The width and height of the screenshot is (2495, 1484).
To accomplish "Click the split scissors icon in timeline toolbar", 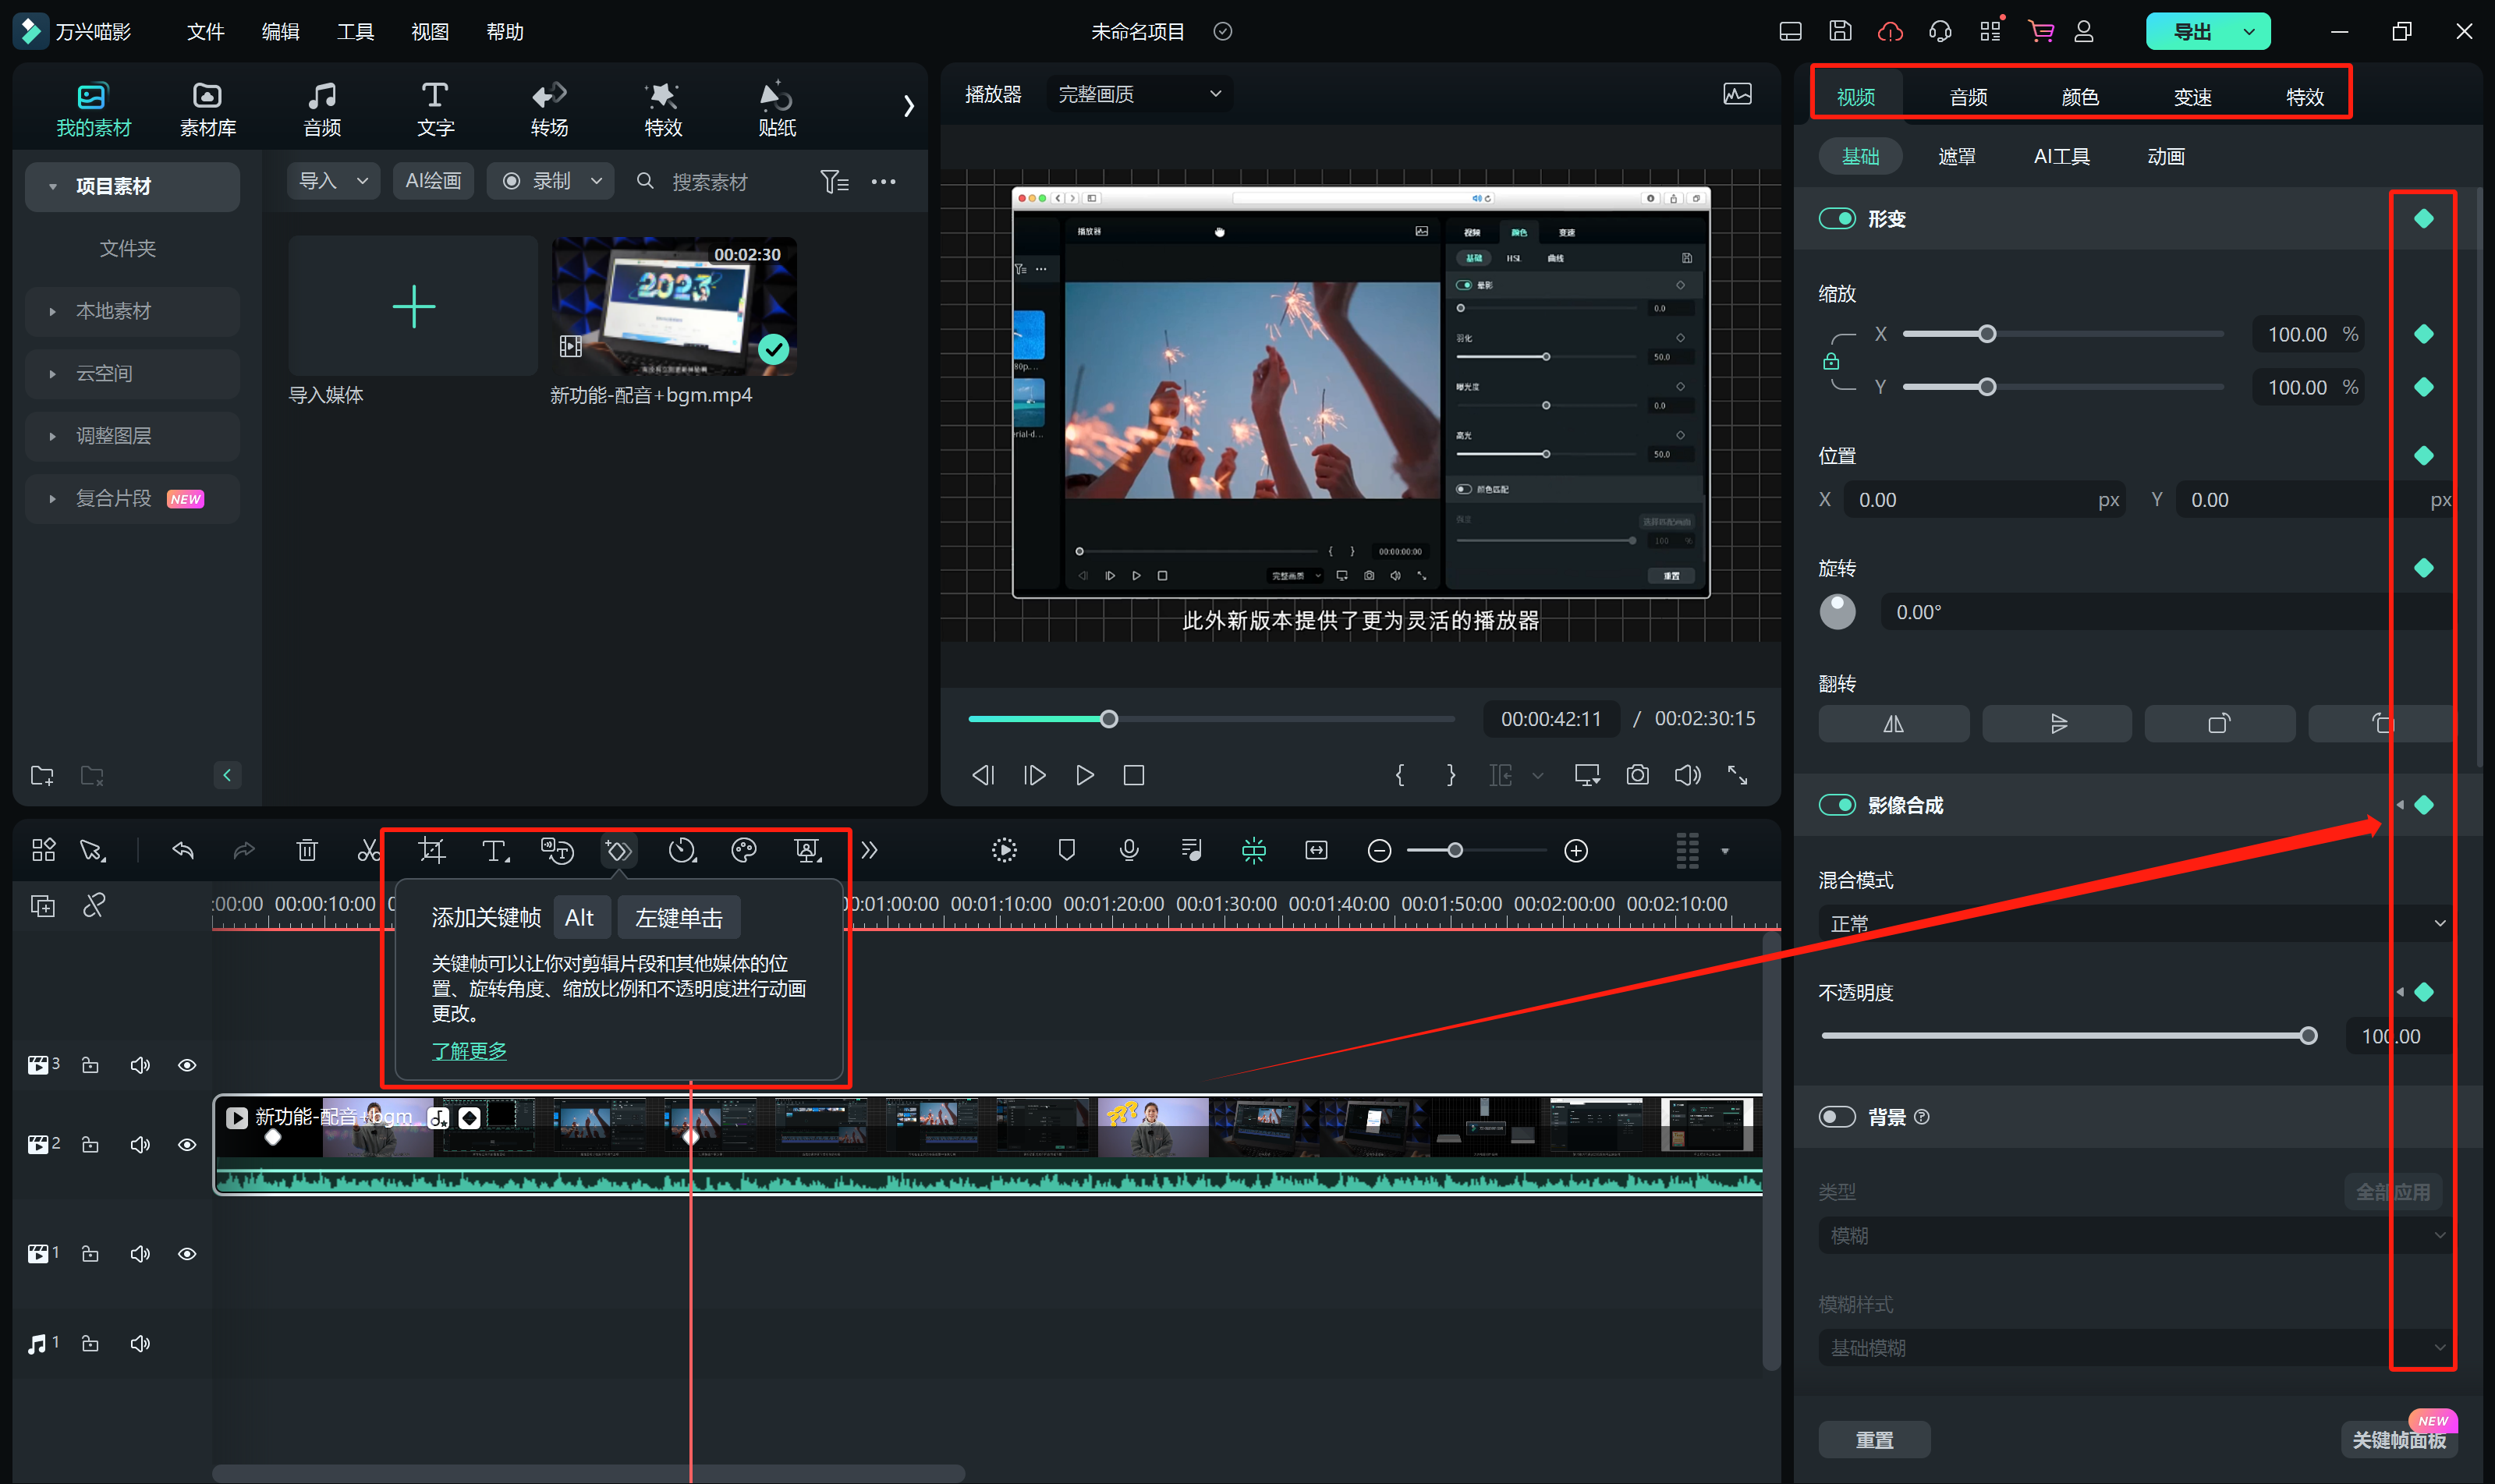I will click(x=368, y=851).
